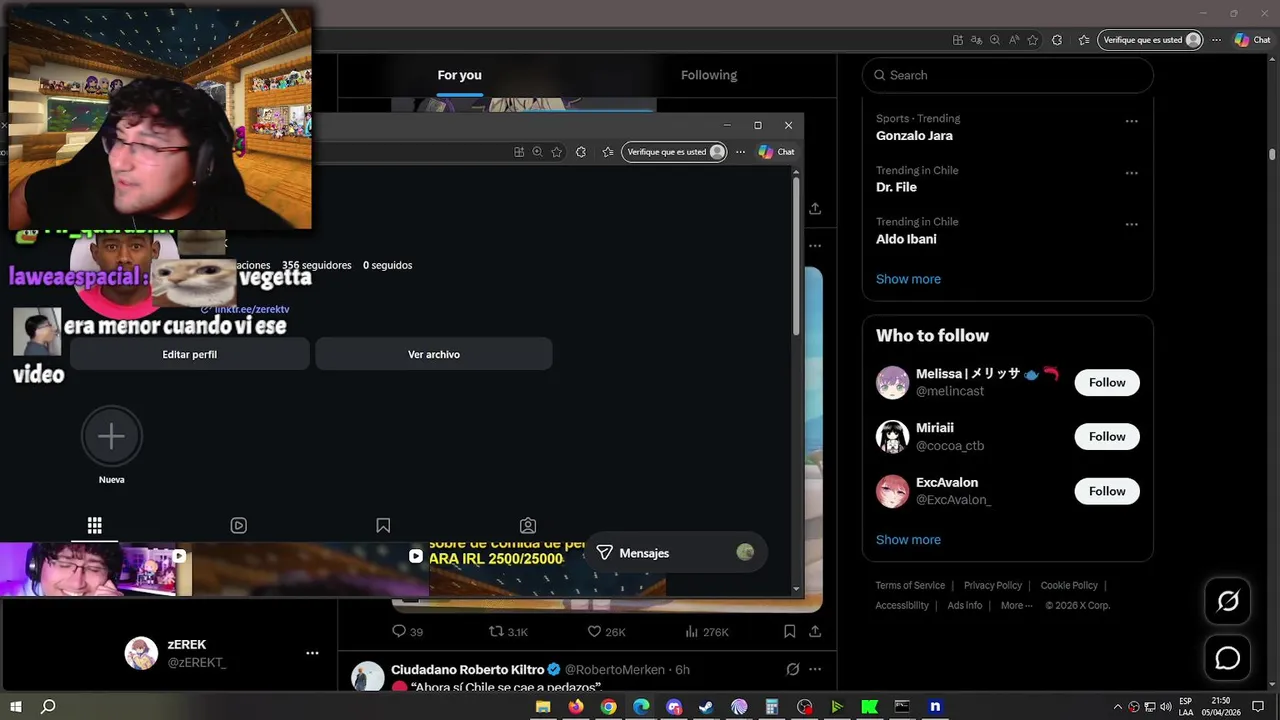1280x720 pixels.
Task: Select the posts grid tab on profile
Action: (x=94, y=525)
